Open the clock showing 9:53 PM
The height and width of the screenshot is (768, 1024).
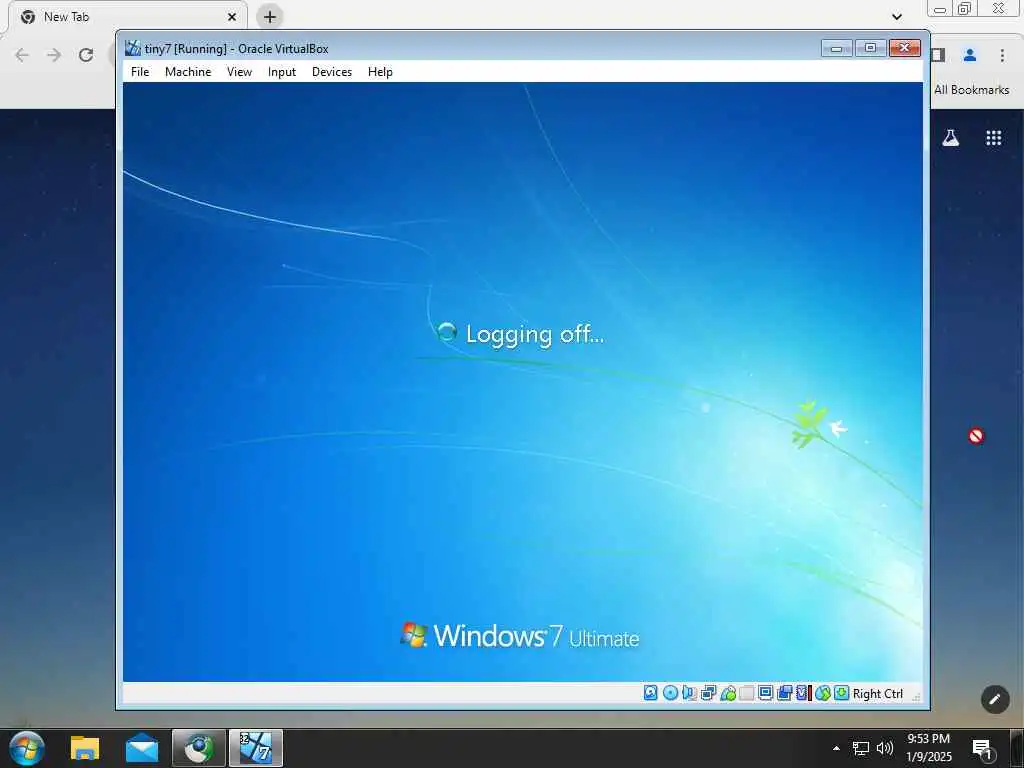(x=929, y=748)
